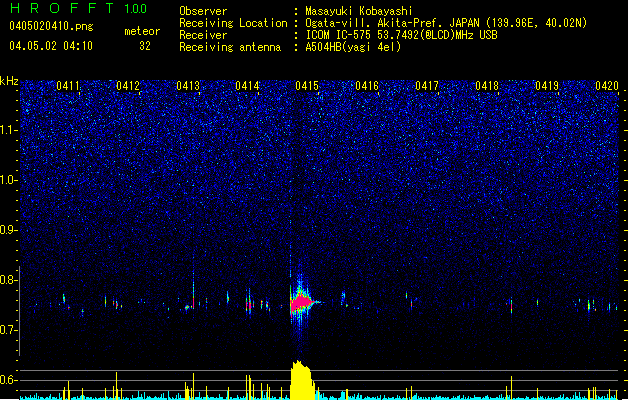The image size is (629, 400).
Task: Click the 1.1 kHz axis label
Action: (8, 130)
